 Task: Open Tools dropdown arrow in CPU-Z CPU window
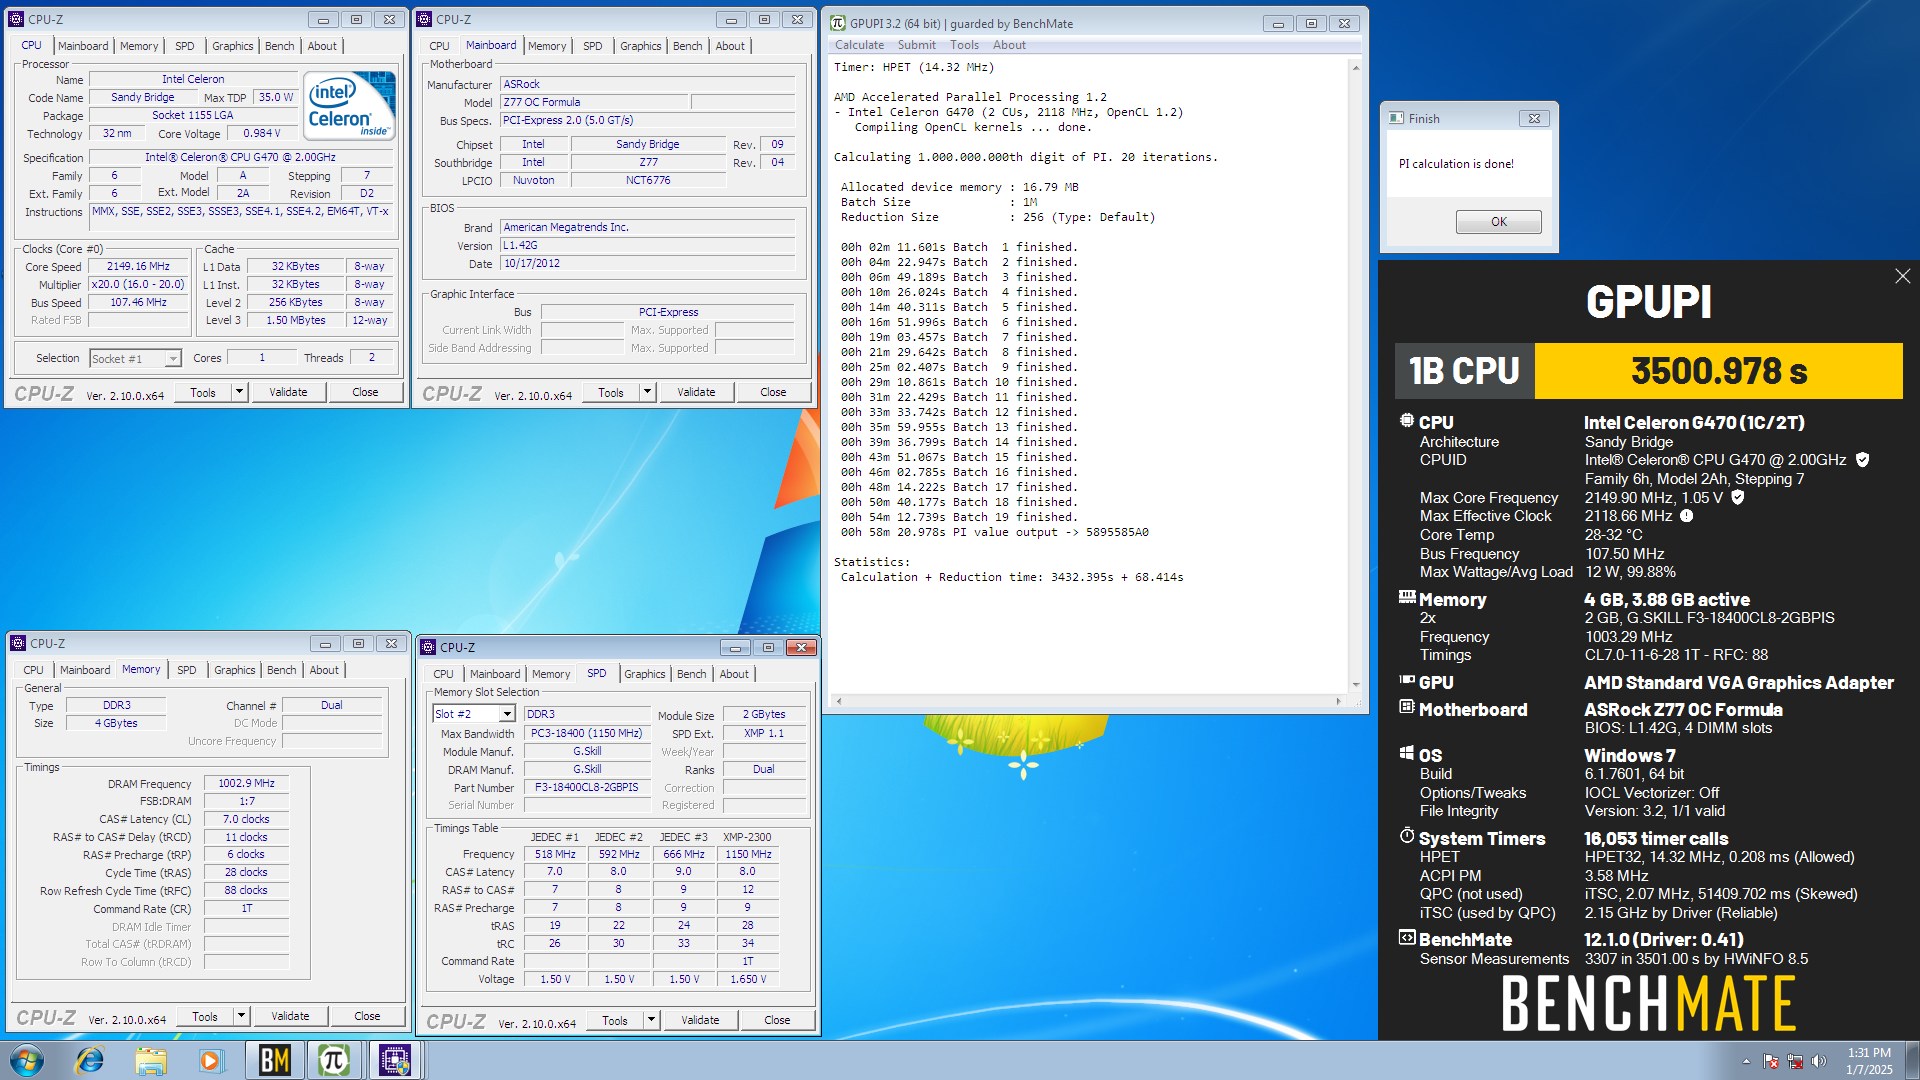point(239,392)
